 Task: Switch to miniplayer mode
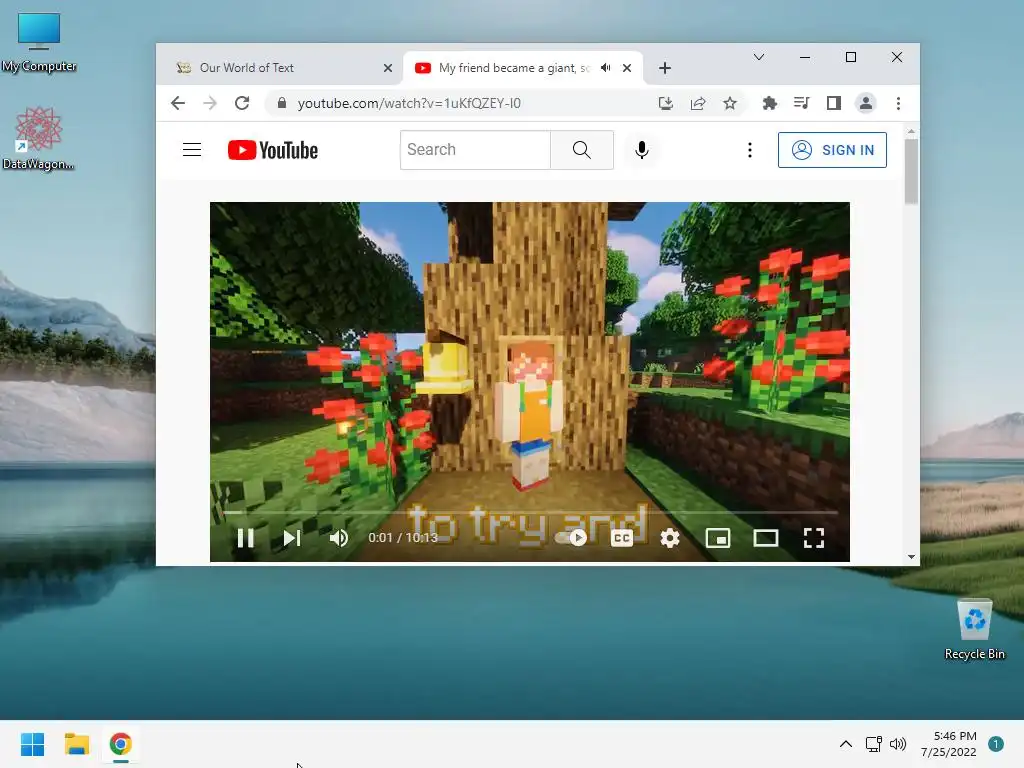[x=718, y=538]
